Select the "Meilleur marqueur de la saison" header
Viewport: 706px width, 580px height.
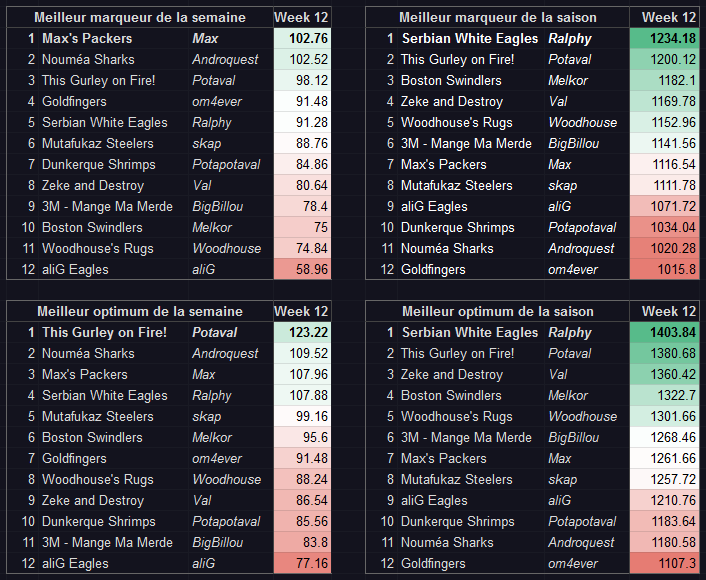click(x=497, y=18)
